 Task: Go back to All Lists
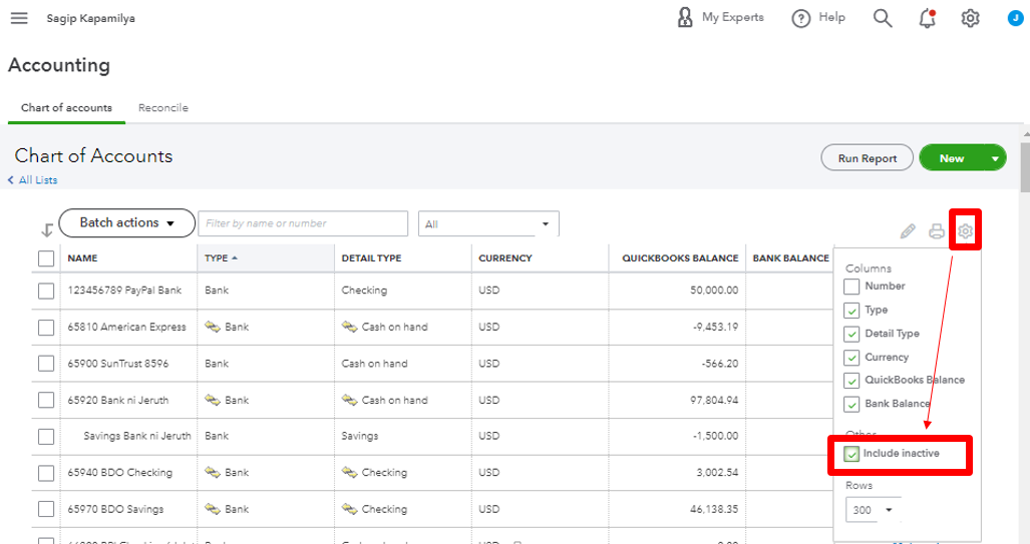coord(33,180)
